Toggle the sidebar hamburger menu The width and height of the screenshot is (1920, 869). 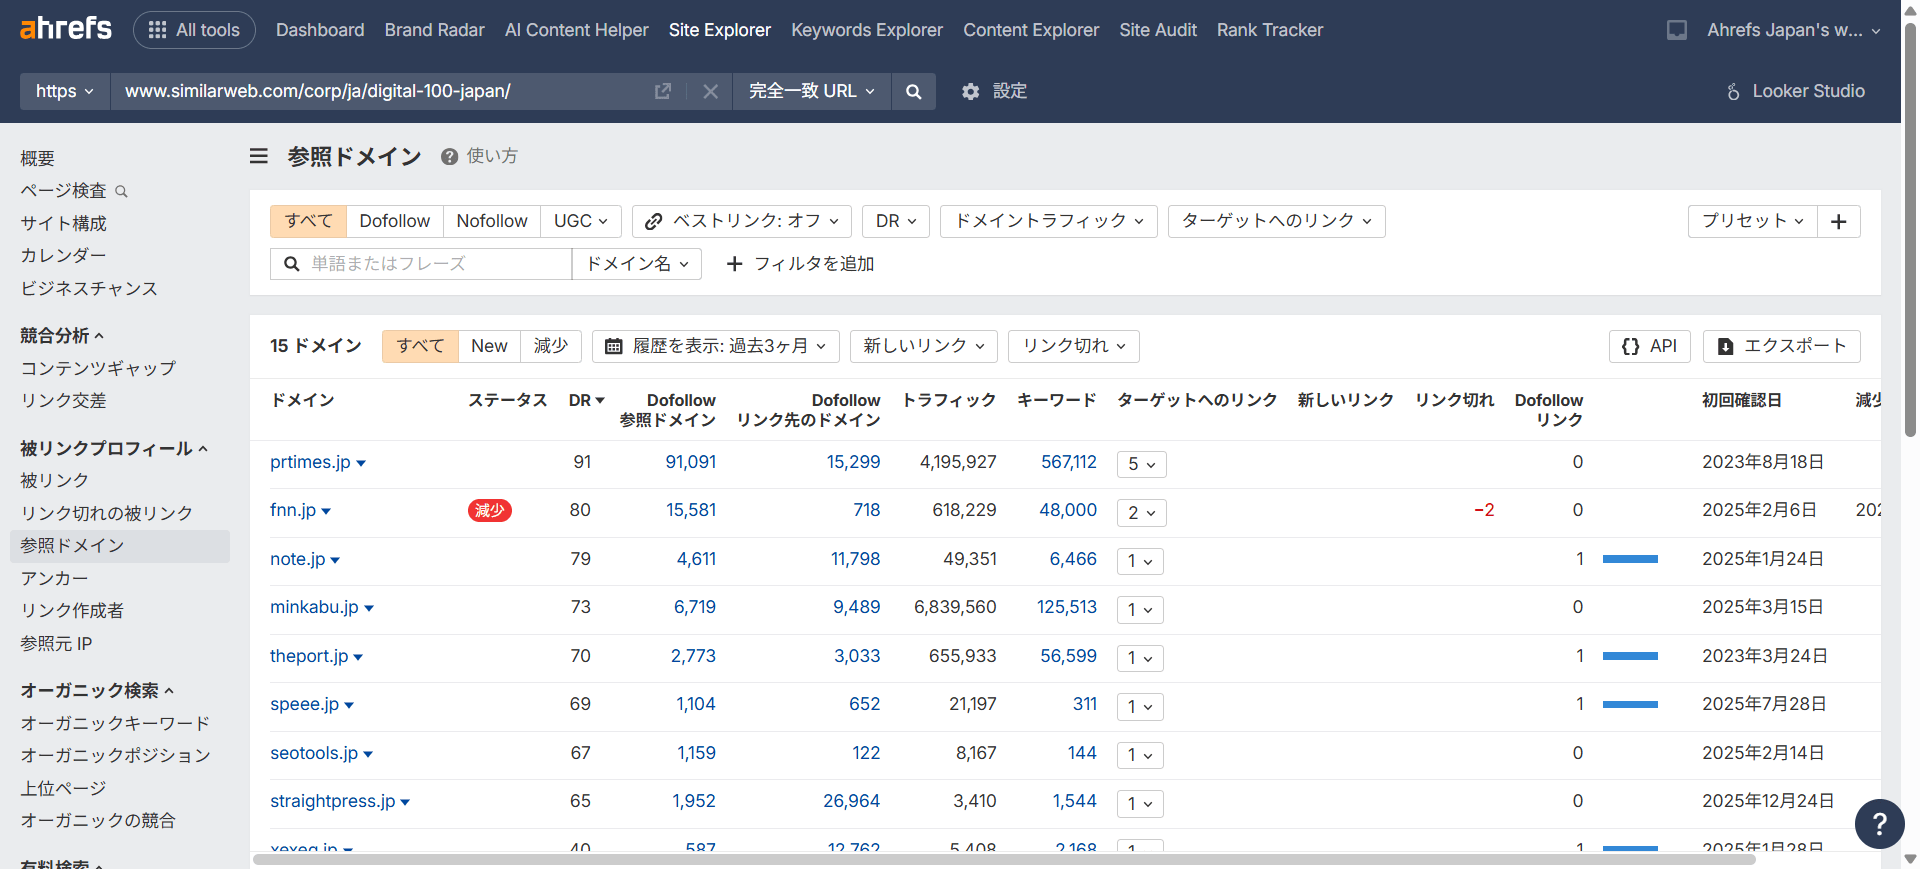(259, 156)
